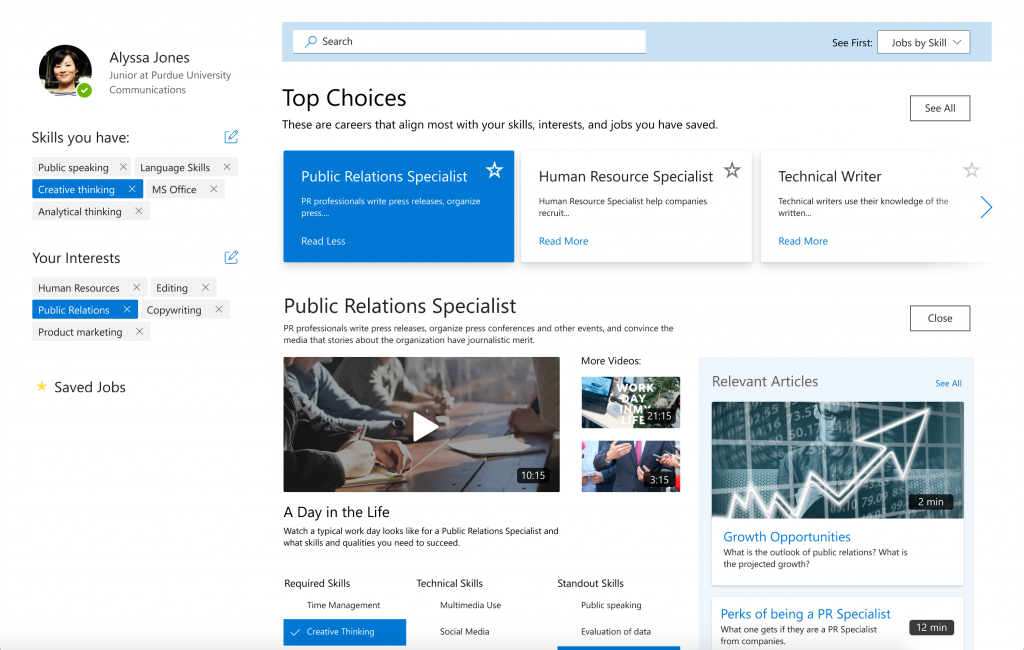Expand Read More on Human Resource Specialist
The image size is (1024, 650).
(563, 241)
